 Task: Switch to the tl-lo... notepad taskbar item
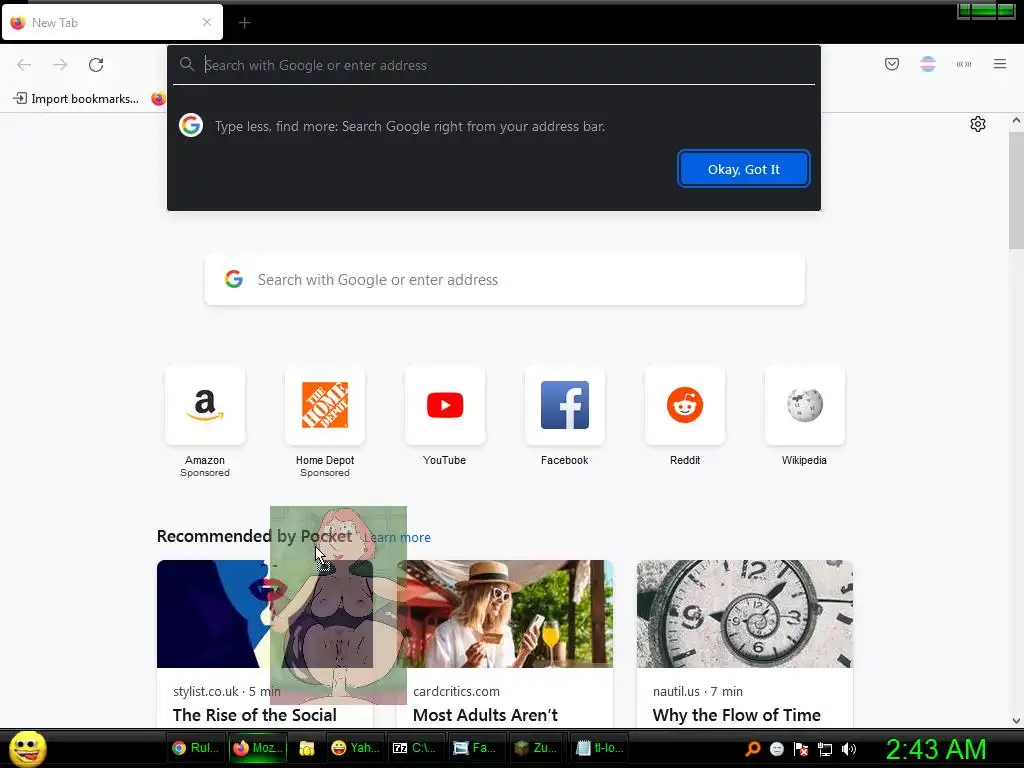pyautogui.click(x=600, y=748)
